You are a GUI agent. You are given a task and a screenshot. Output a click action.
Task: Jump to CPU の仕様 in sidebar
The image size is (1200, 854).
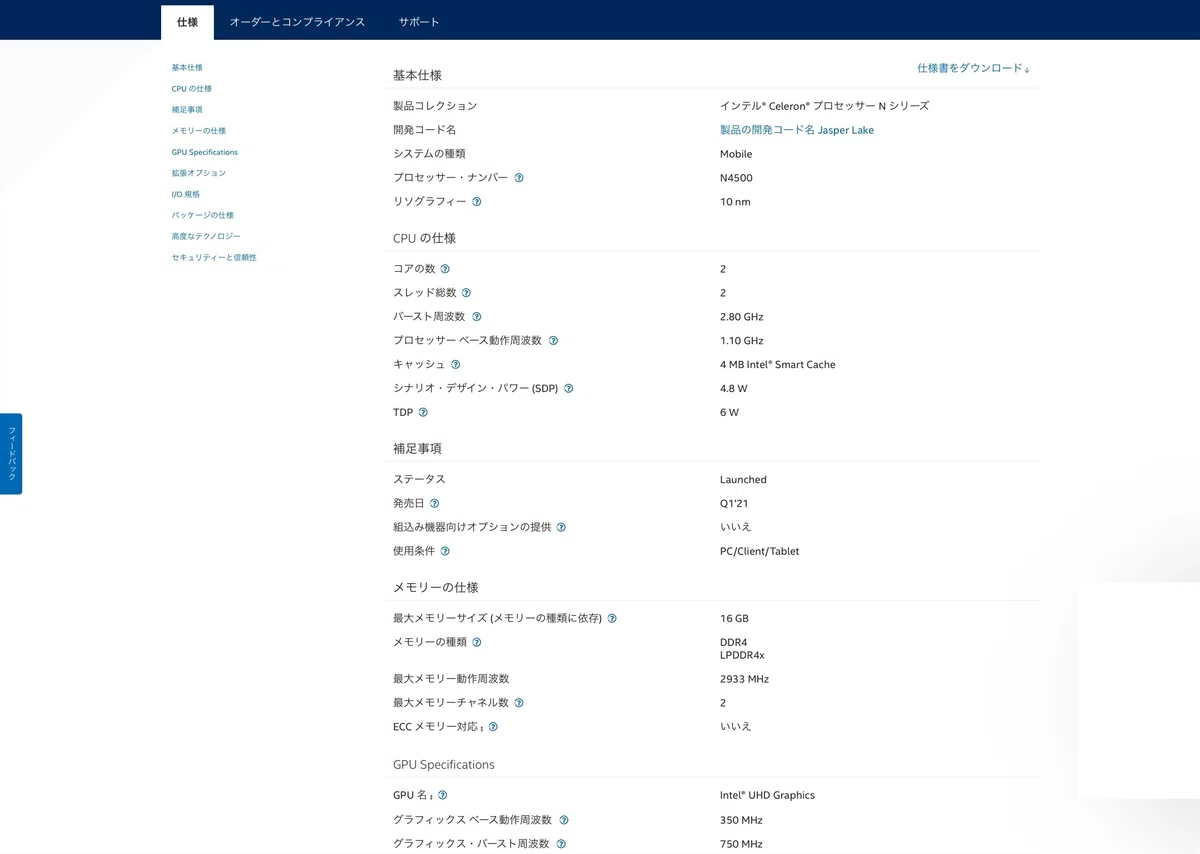click(x=192, y=89)
